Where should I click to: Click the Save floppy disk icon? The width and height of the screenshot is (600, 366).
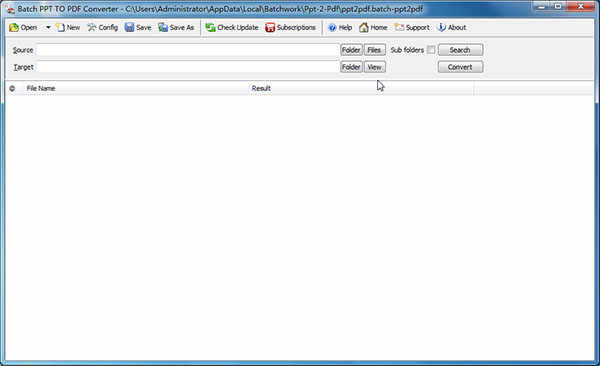[130, 28]
